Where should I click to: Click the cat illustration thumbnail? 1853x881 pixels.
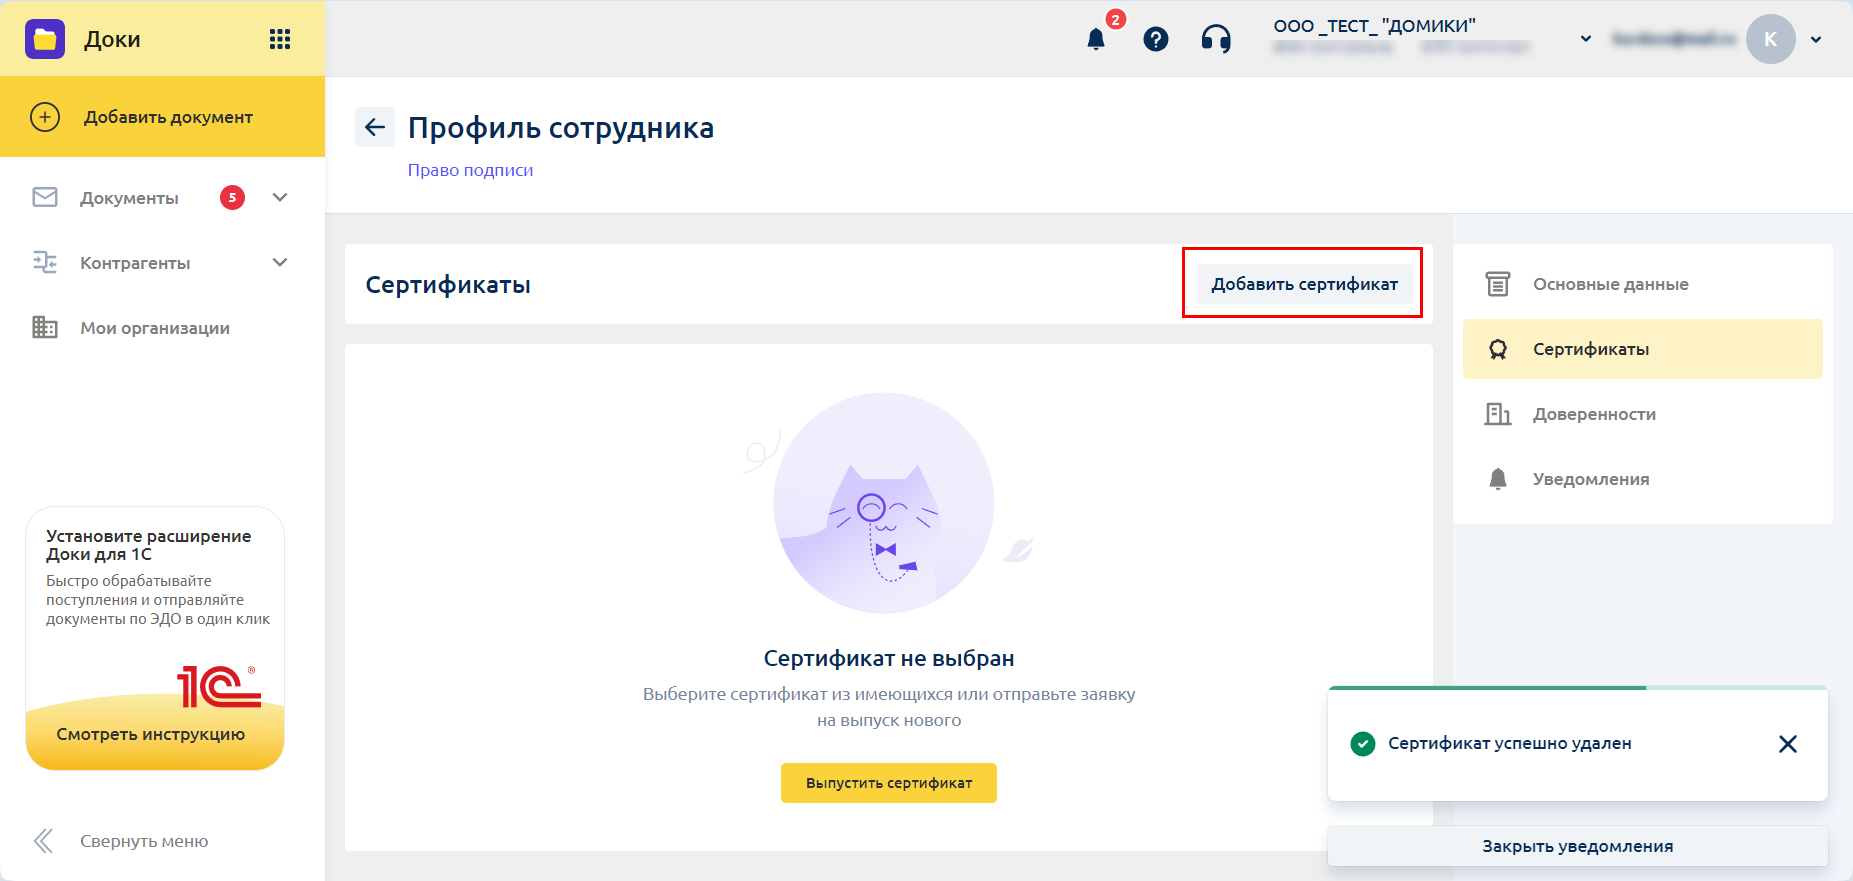click(x=884, y=503)
